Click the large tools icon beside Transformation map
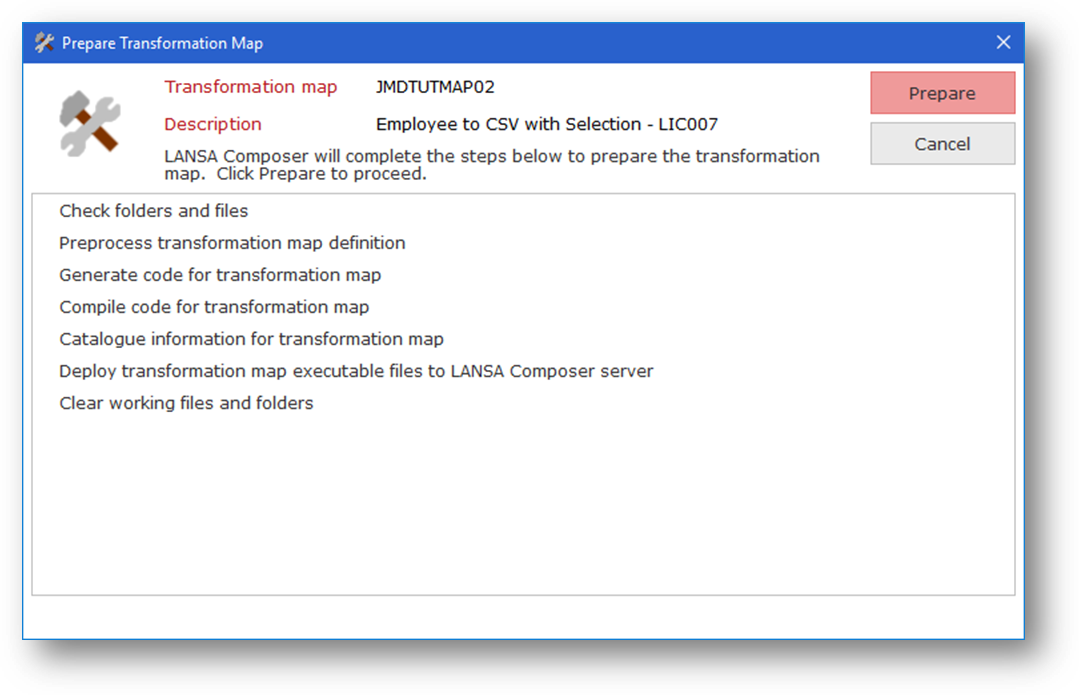1079x695 pixels. [x=90, y=124]
